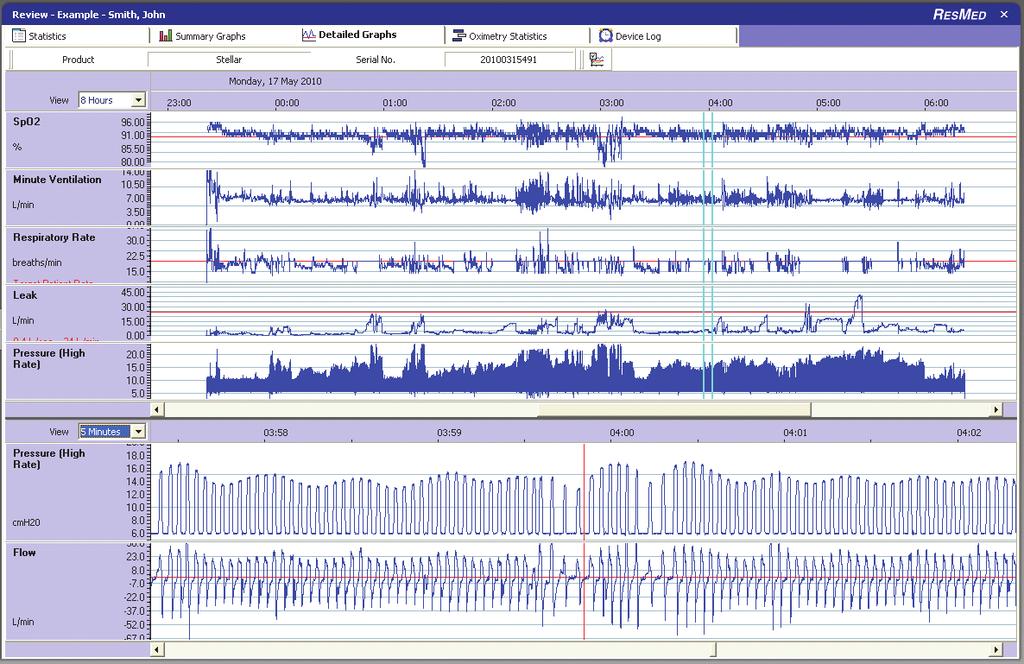Click the Respiratory Rate graph label

coord(54,238)
